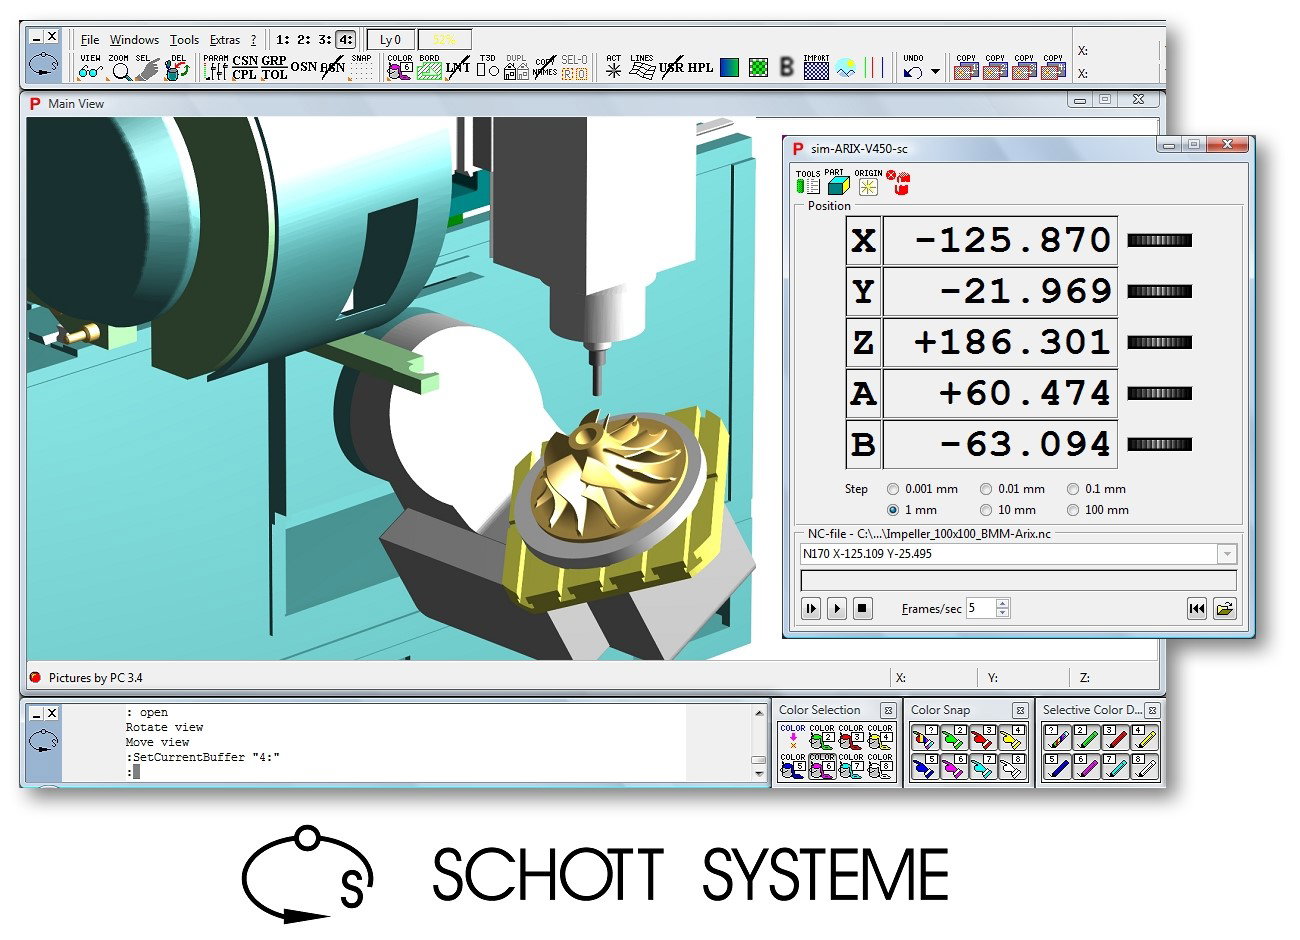Switch to buffer 2: toggle
The width and height of the screenshot is (1300, 940).
pos(304,40)
